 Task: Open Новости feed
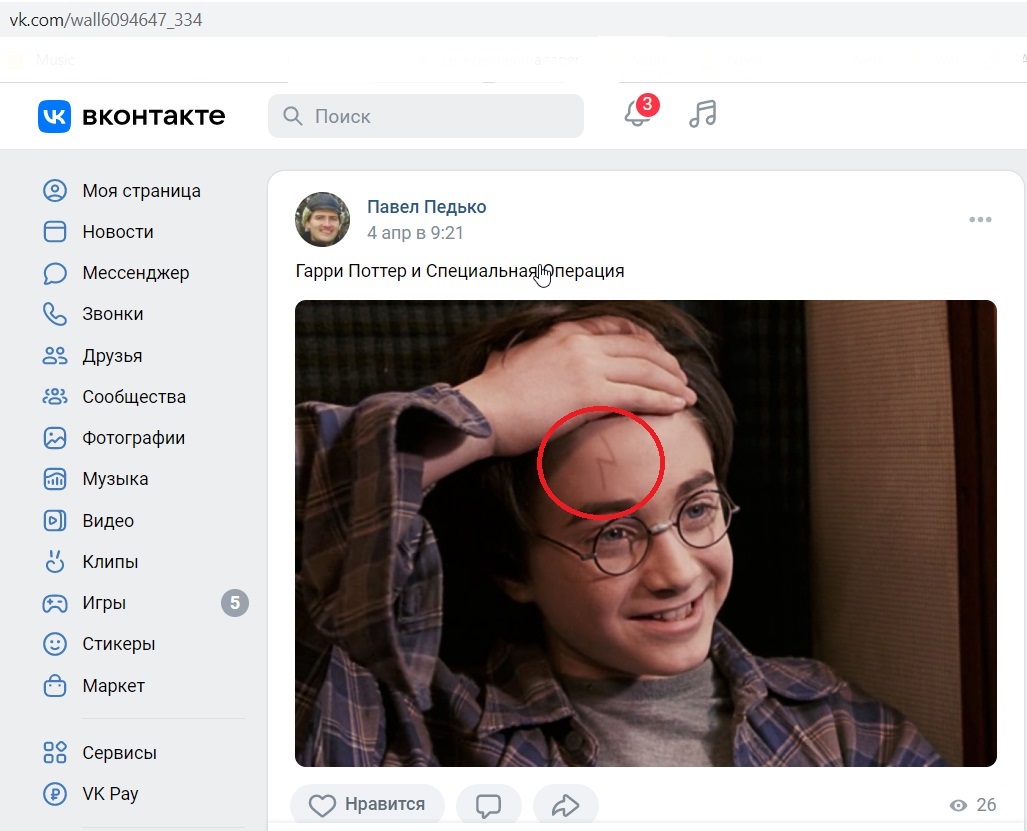[118, 232]
